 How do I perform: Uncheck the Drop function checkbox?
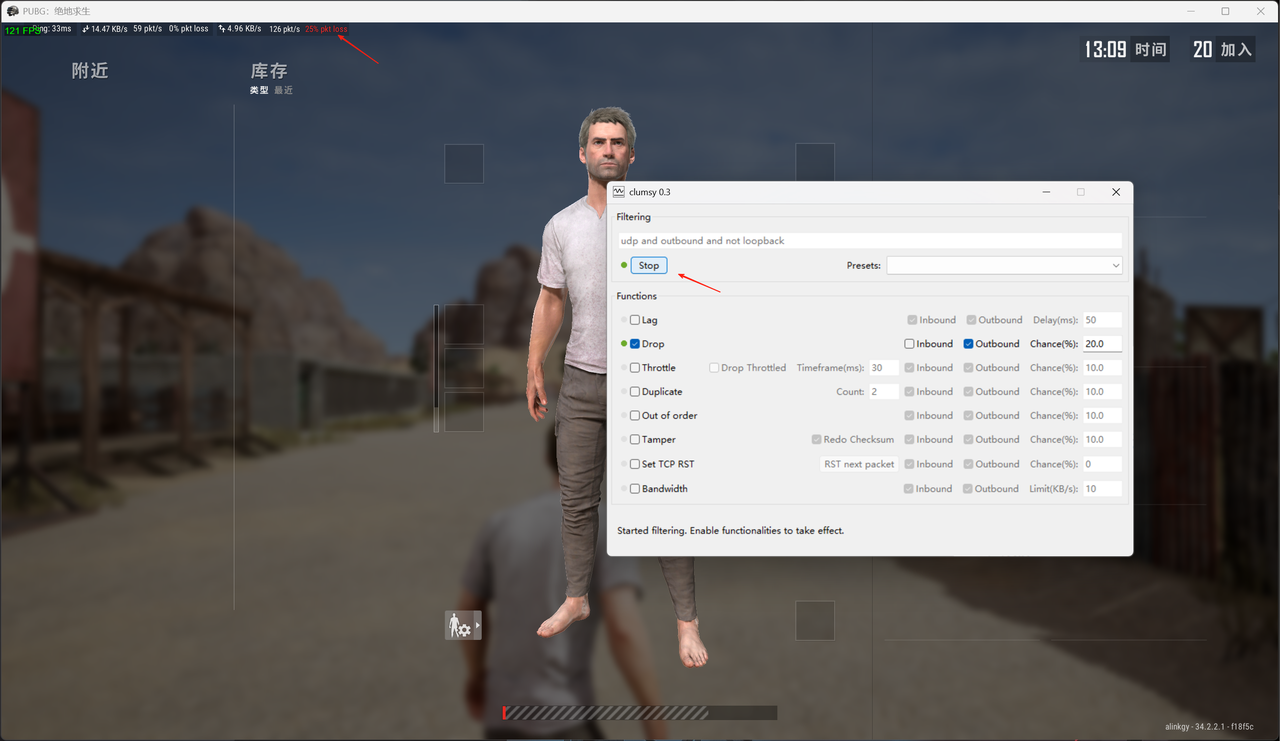pos(635,344)
